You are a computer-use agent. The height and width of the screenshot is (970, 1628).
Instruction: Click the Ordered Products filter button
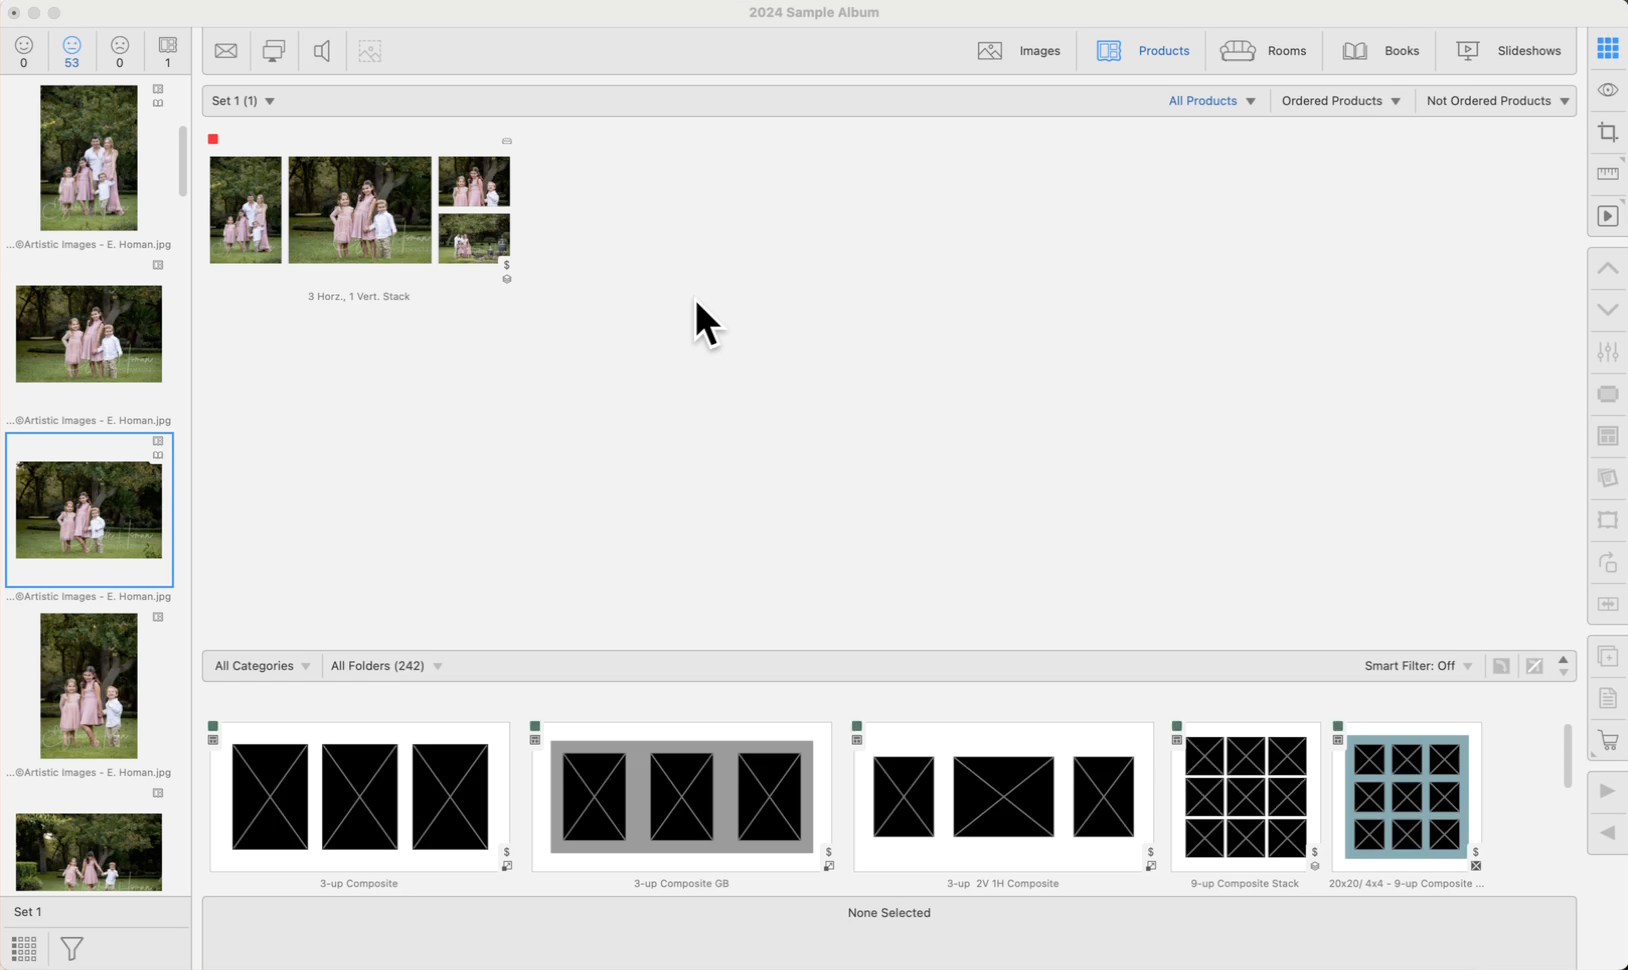(1340, 101)
